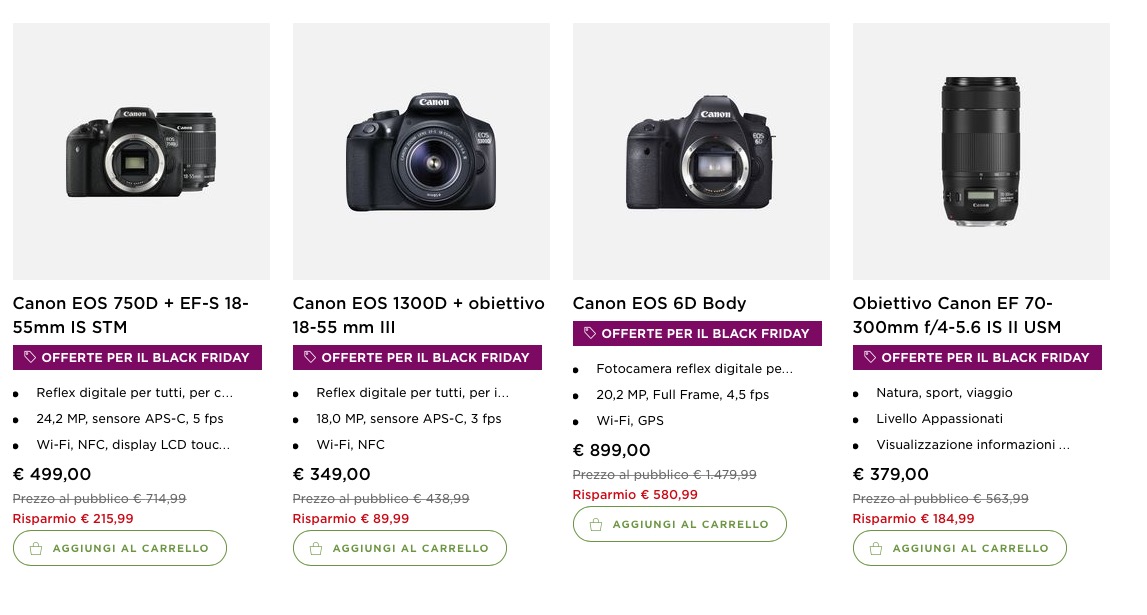Click the cart icon in EOS 1300D's add button
Viewport: 1147px width, 615px height.
point(315,548)
